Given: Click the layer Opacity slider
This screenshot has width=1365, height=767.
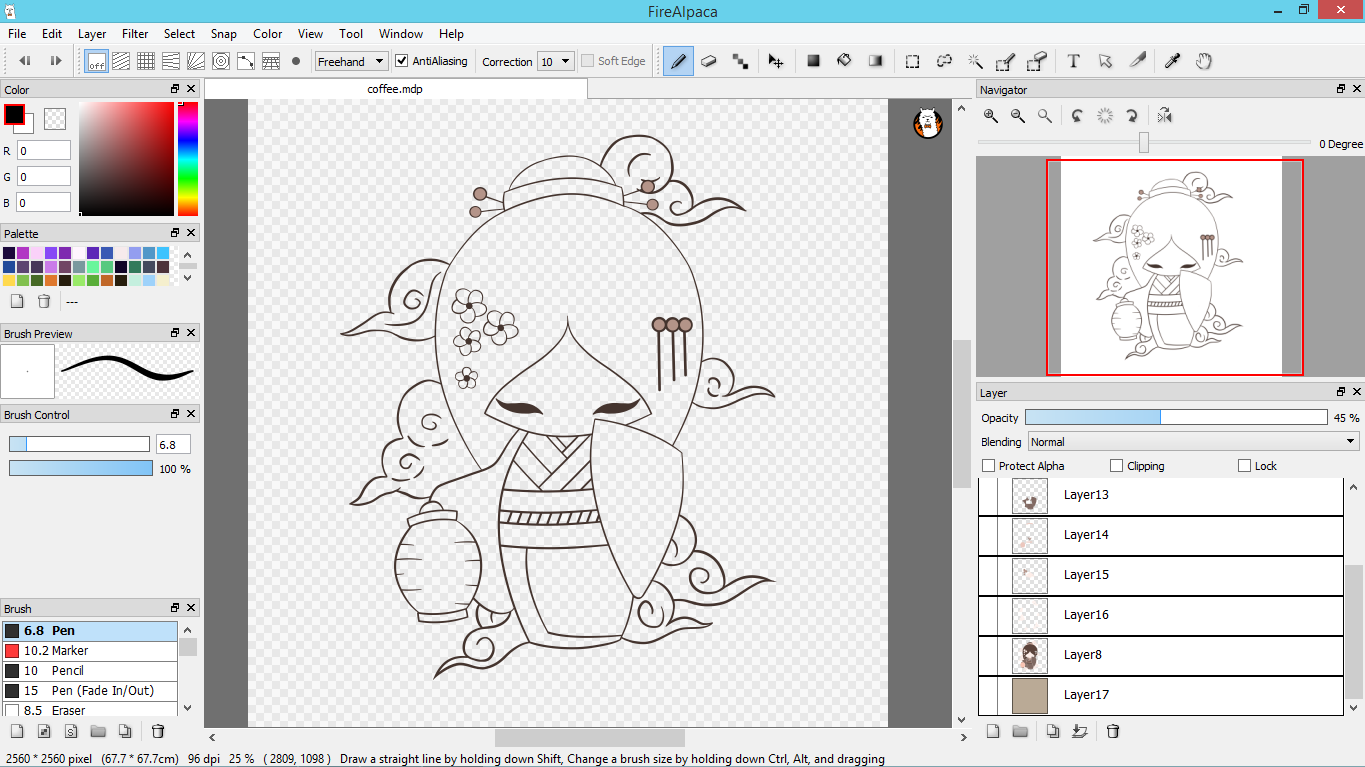Looking at the screenshot, I should pyautogui.click(x=1176, y=417).
